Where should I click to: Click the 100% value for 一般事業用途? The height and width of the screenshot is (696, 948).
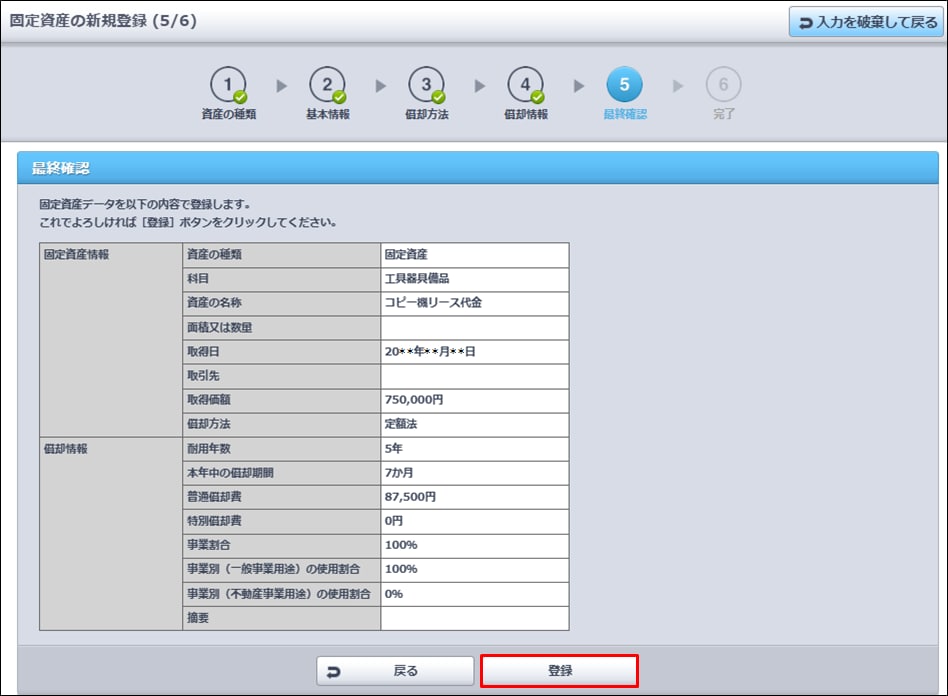pos(475,570)
